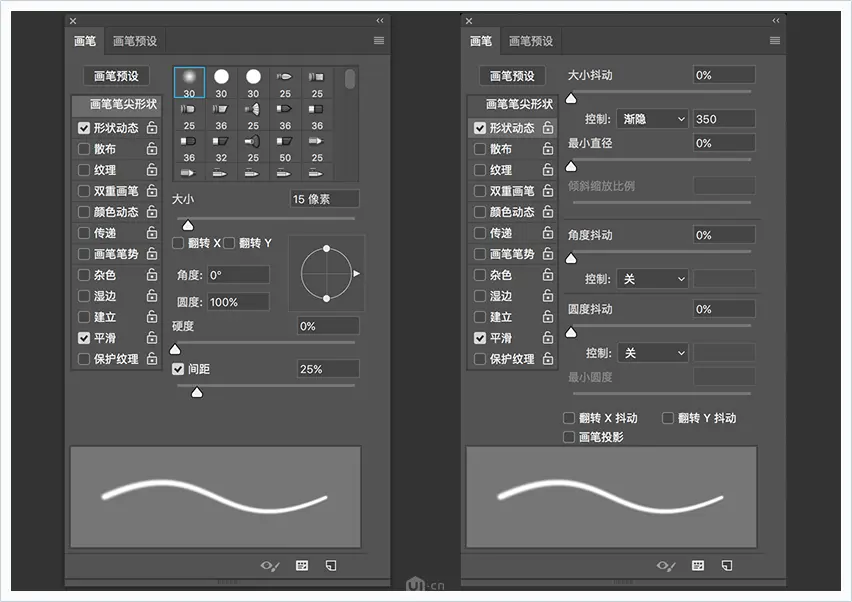Click 画笔预设 button in left panel
Viewport: 852px width, 602px height.
(x=116, y=76)
